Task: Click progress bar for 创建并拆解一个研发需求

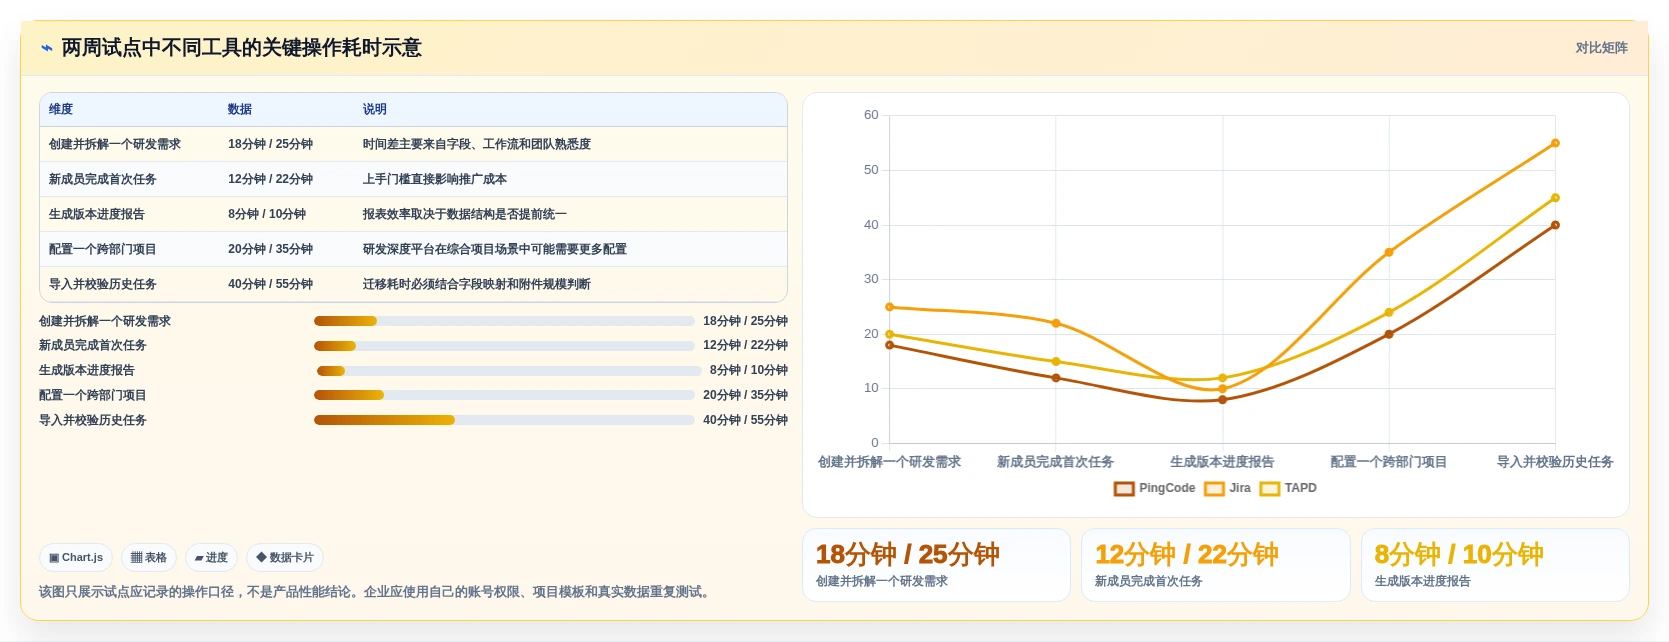Action: (504, 321)
